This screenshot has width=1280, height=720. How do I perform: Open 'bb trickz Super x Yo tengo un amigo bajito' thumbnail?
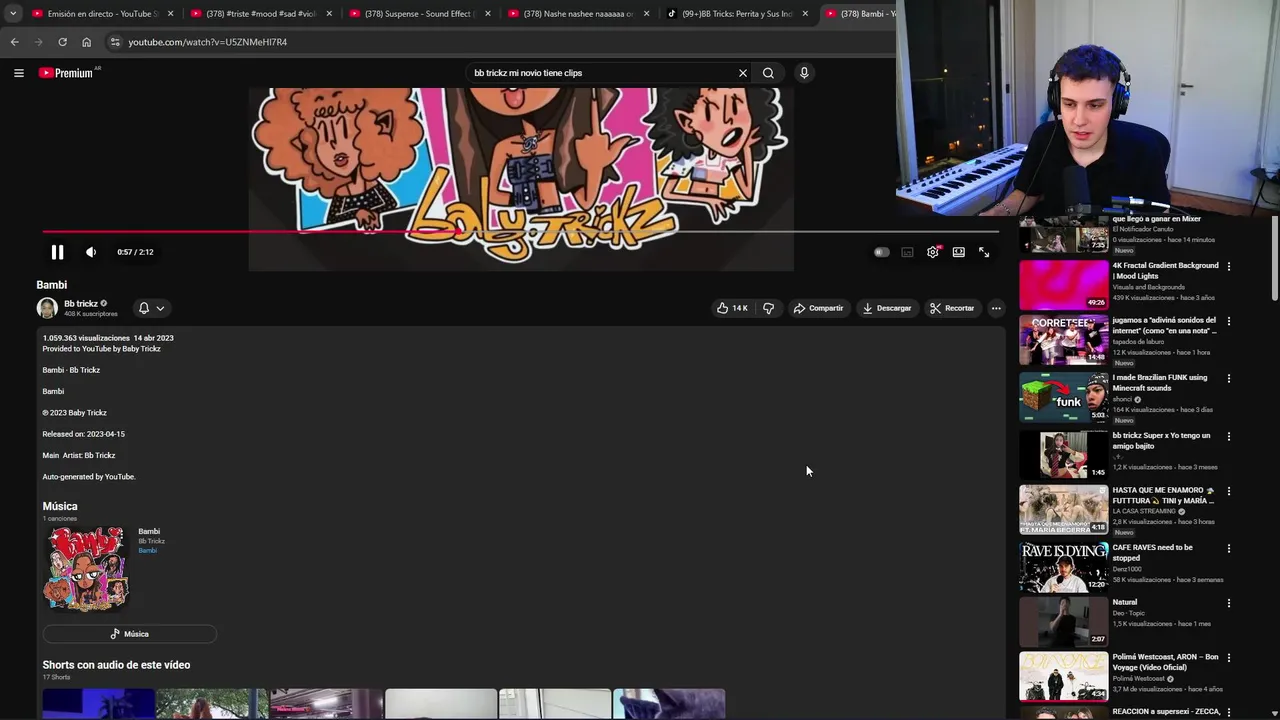1063,455
